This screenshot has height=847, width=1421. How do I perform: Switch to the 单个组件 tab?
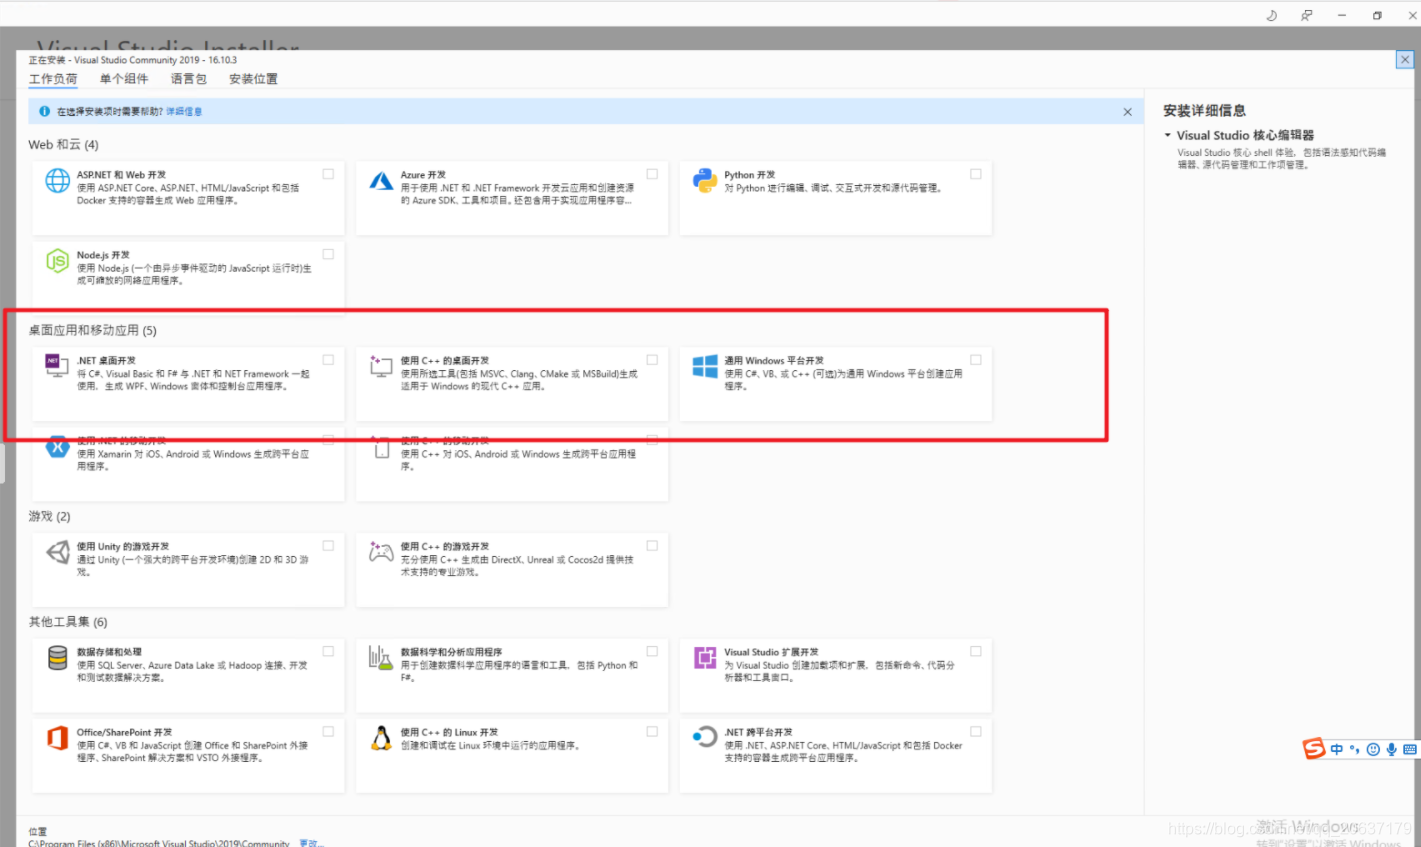pos(124,79)
